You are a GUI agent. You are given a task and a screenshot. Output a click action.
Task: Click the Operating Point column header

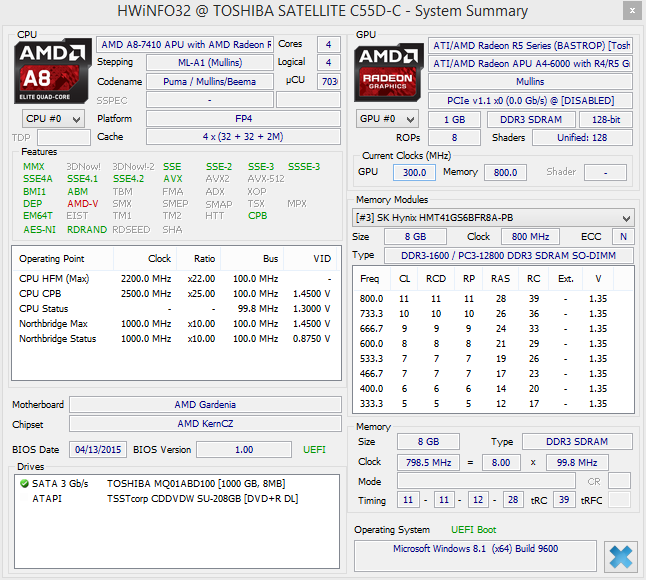click(63, 259)
